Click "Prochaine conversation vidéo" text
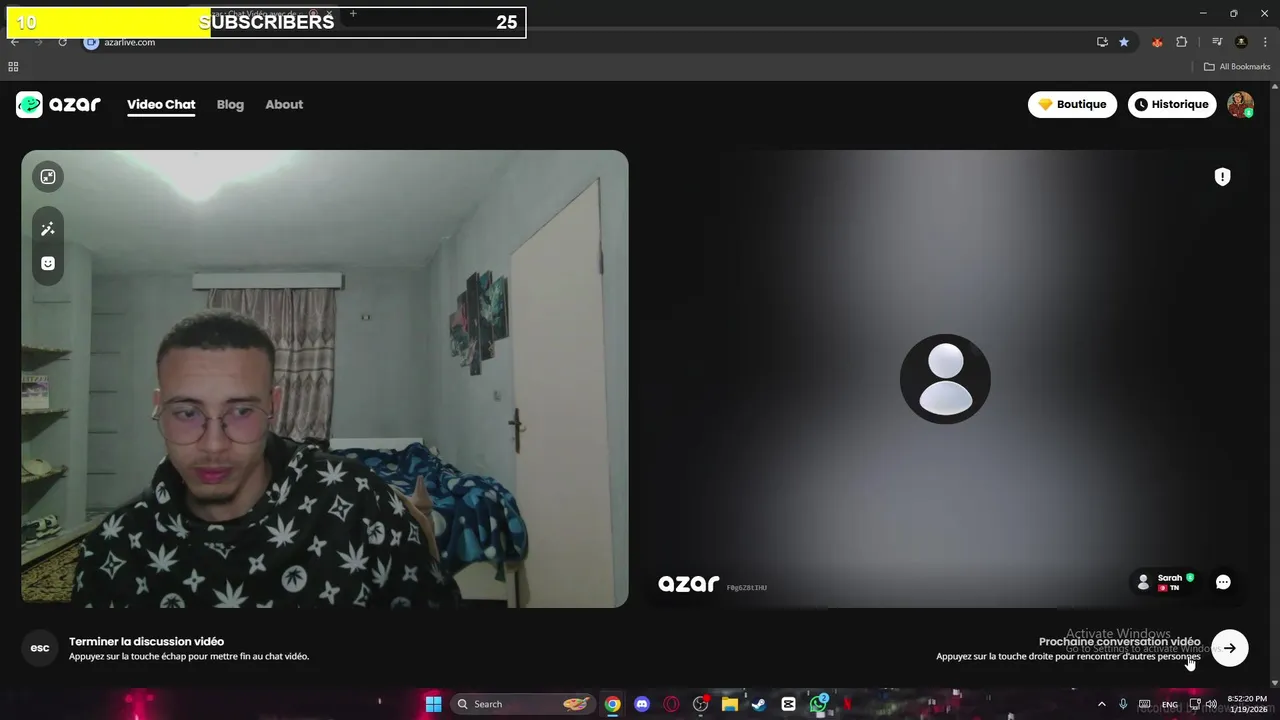Image resolution: width=1280 pixels, height=720 pixels. [x=1119, y=642]
